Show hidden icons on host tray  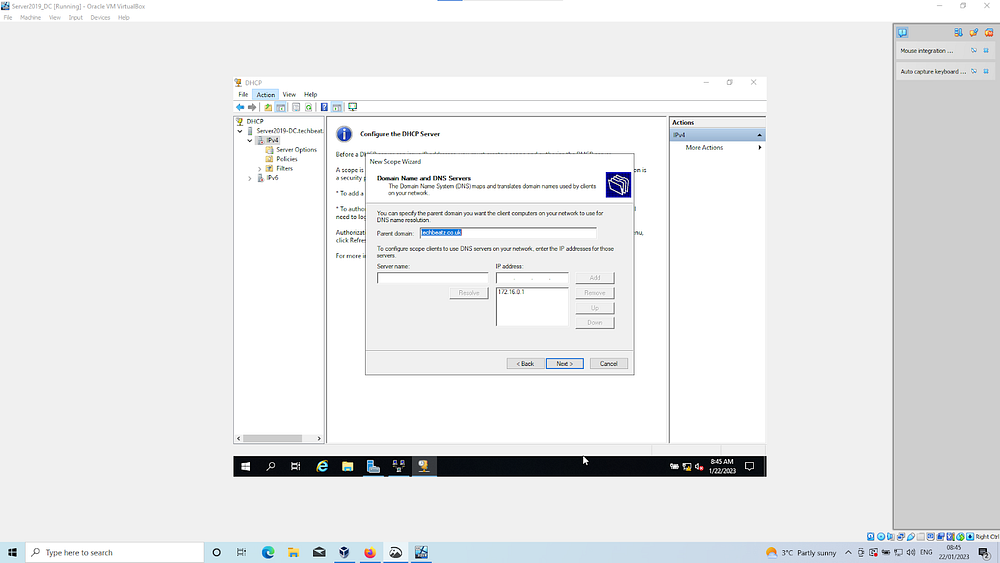pyautogui.click(x=848, y=553)
